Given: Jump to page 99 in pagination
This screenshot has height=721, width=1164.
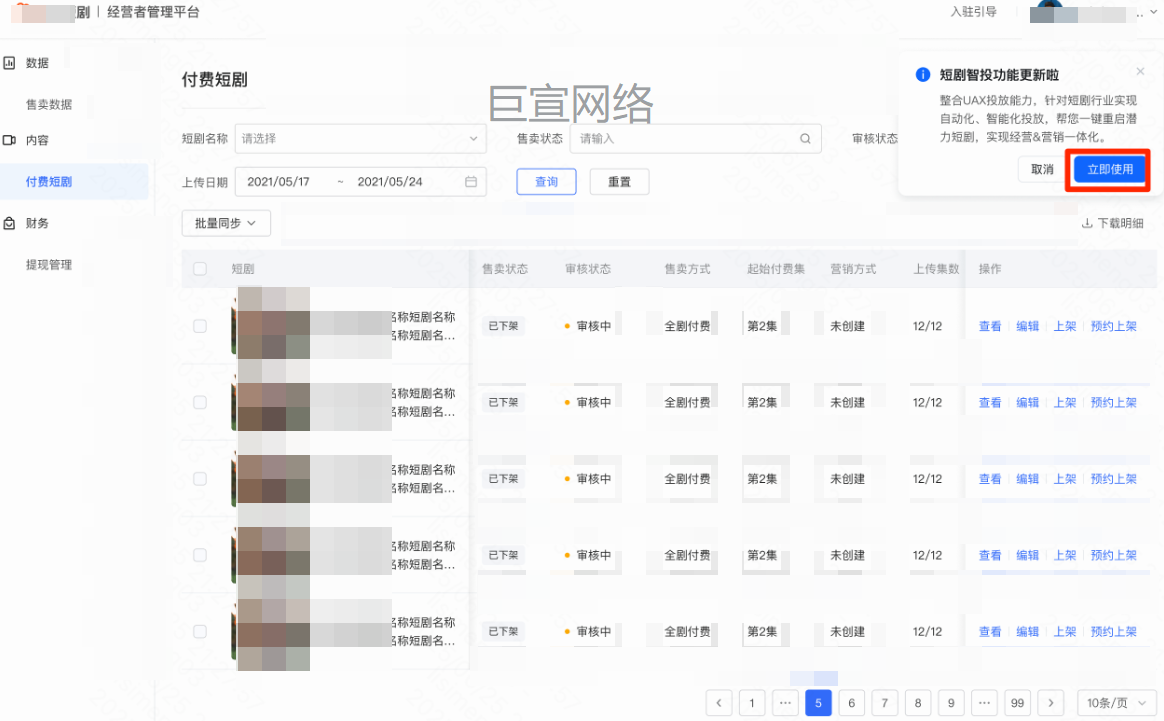Looking at the screenshot, I should coord(1017,703).
